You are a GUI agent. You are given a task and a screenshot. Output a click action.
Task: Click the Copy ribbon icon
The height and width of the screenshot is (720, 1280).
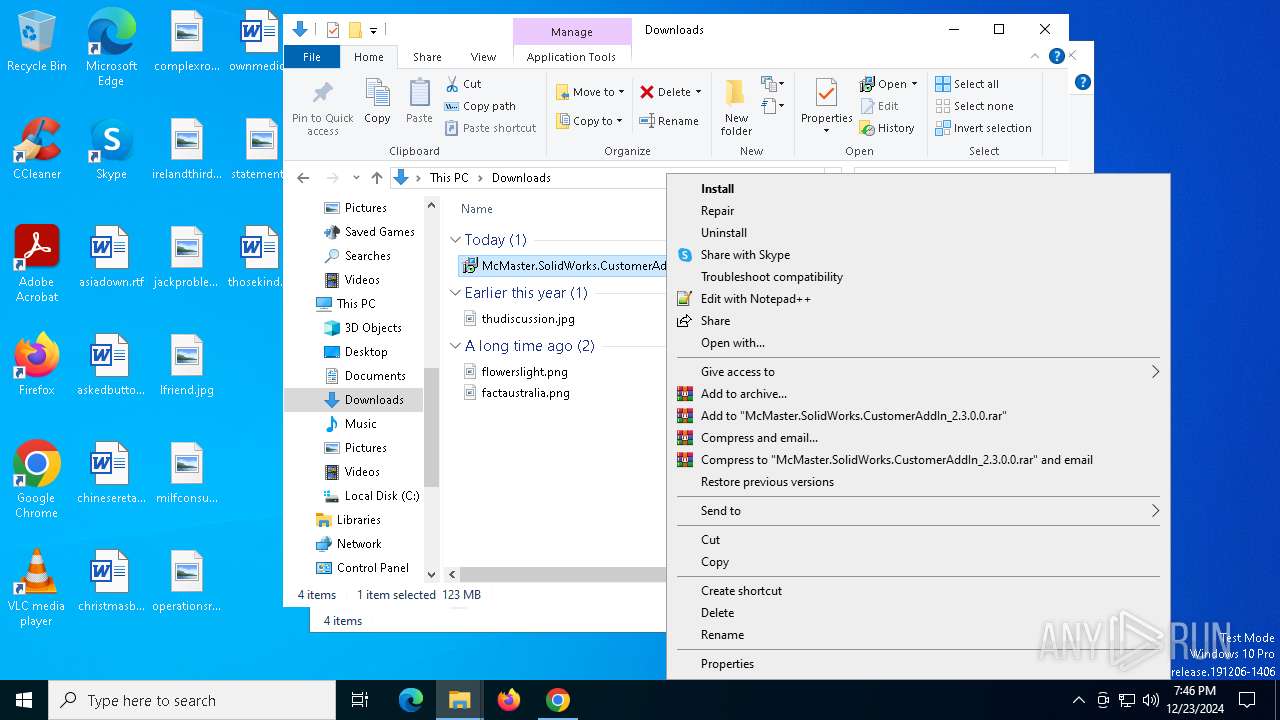(377, 102)
